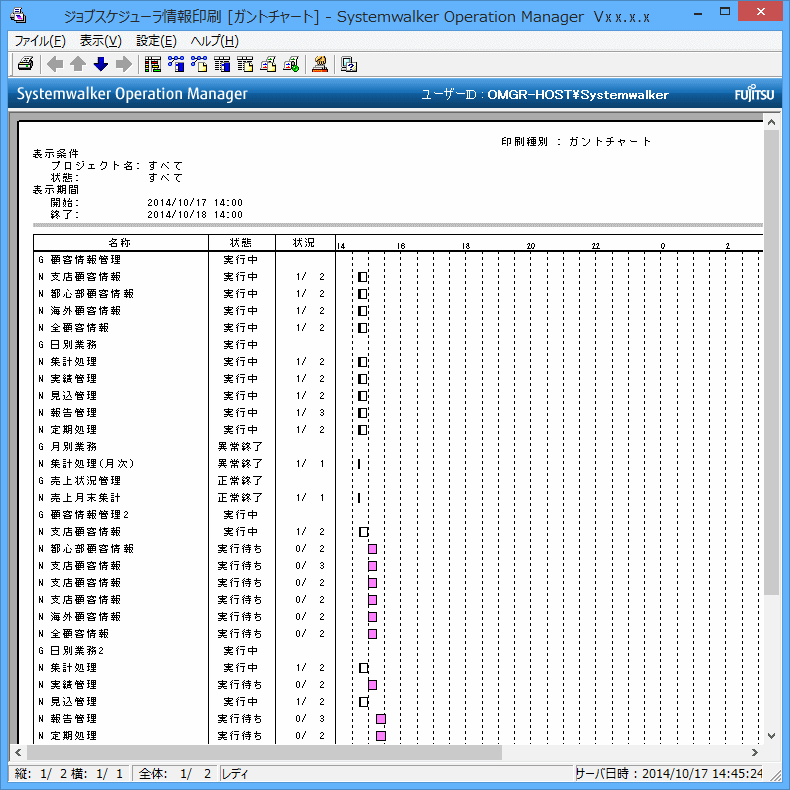The image size is (790, 790).
Task: Click the server date-time in the status bar
Action: click(x=669, y=774)
